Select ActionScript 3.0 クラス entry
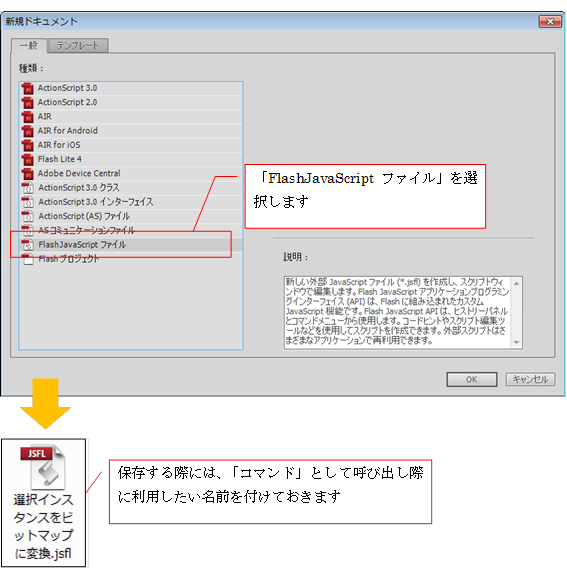The width and height of the screenshot is (567, 576). (x=131, y=188)
